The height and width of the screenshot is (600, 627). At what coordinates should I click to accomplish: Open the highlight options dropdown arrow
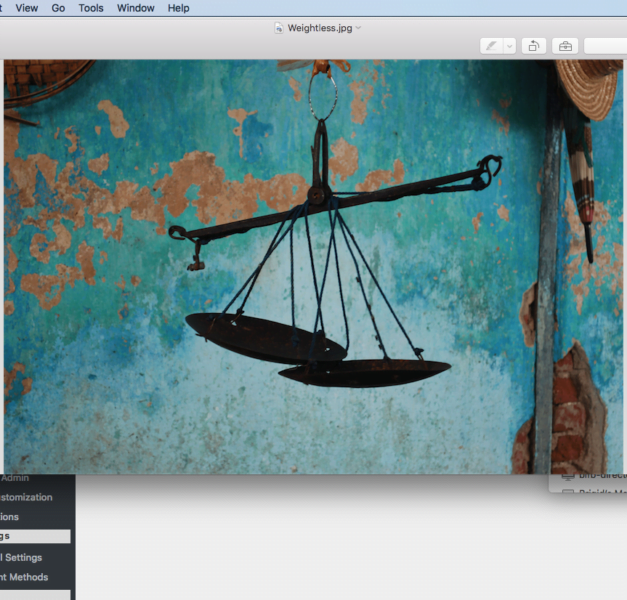(509, 46)
